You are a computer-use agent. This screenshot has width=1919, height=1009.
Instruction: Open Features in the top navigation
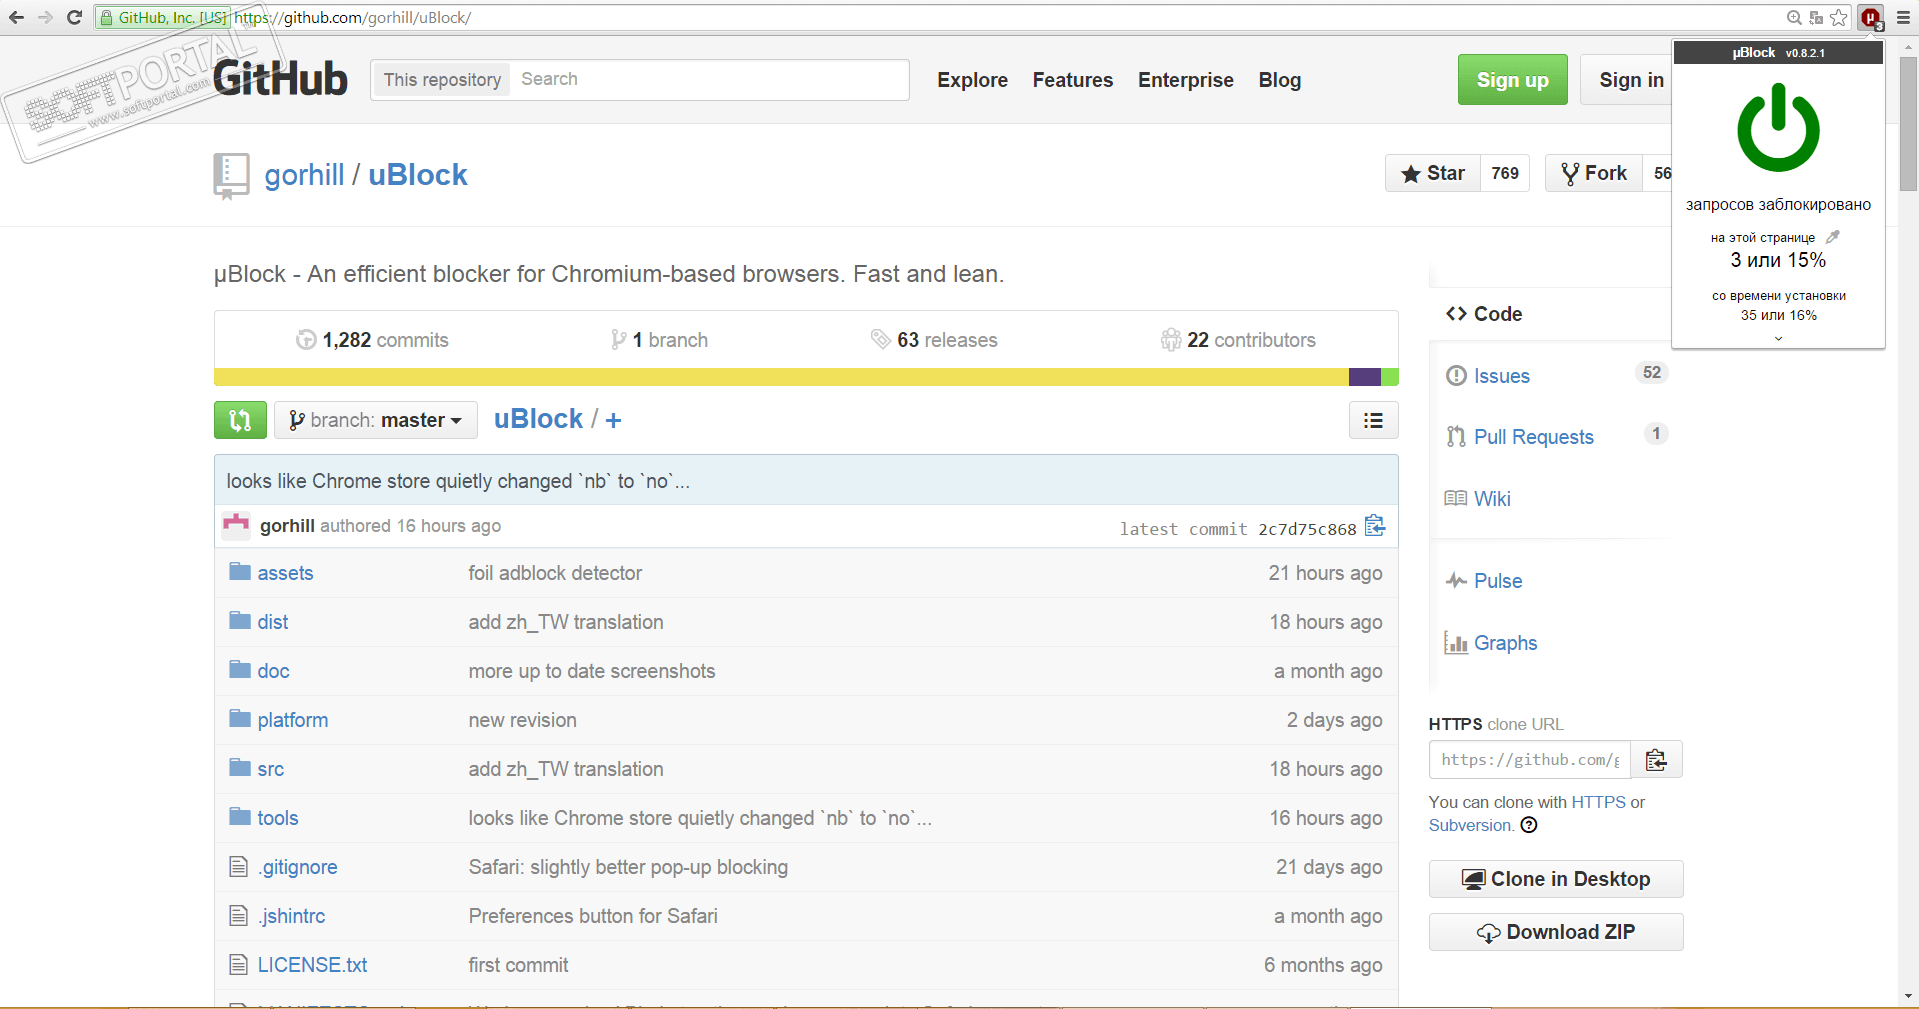pyautogui.click(x=1072, y=80)
